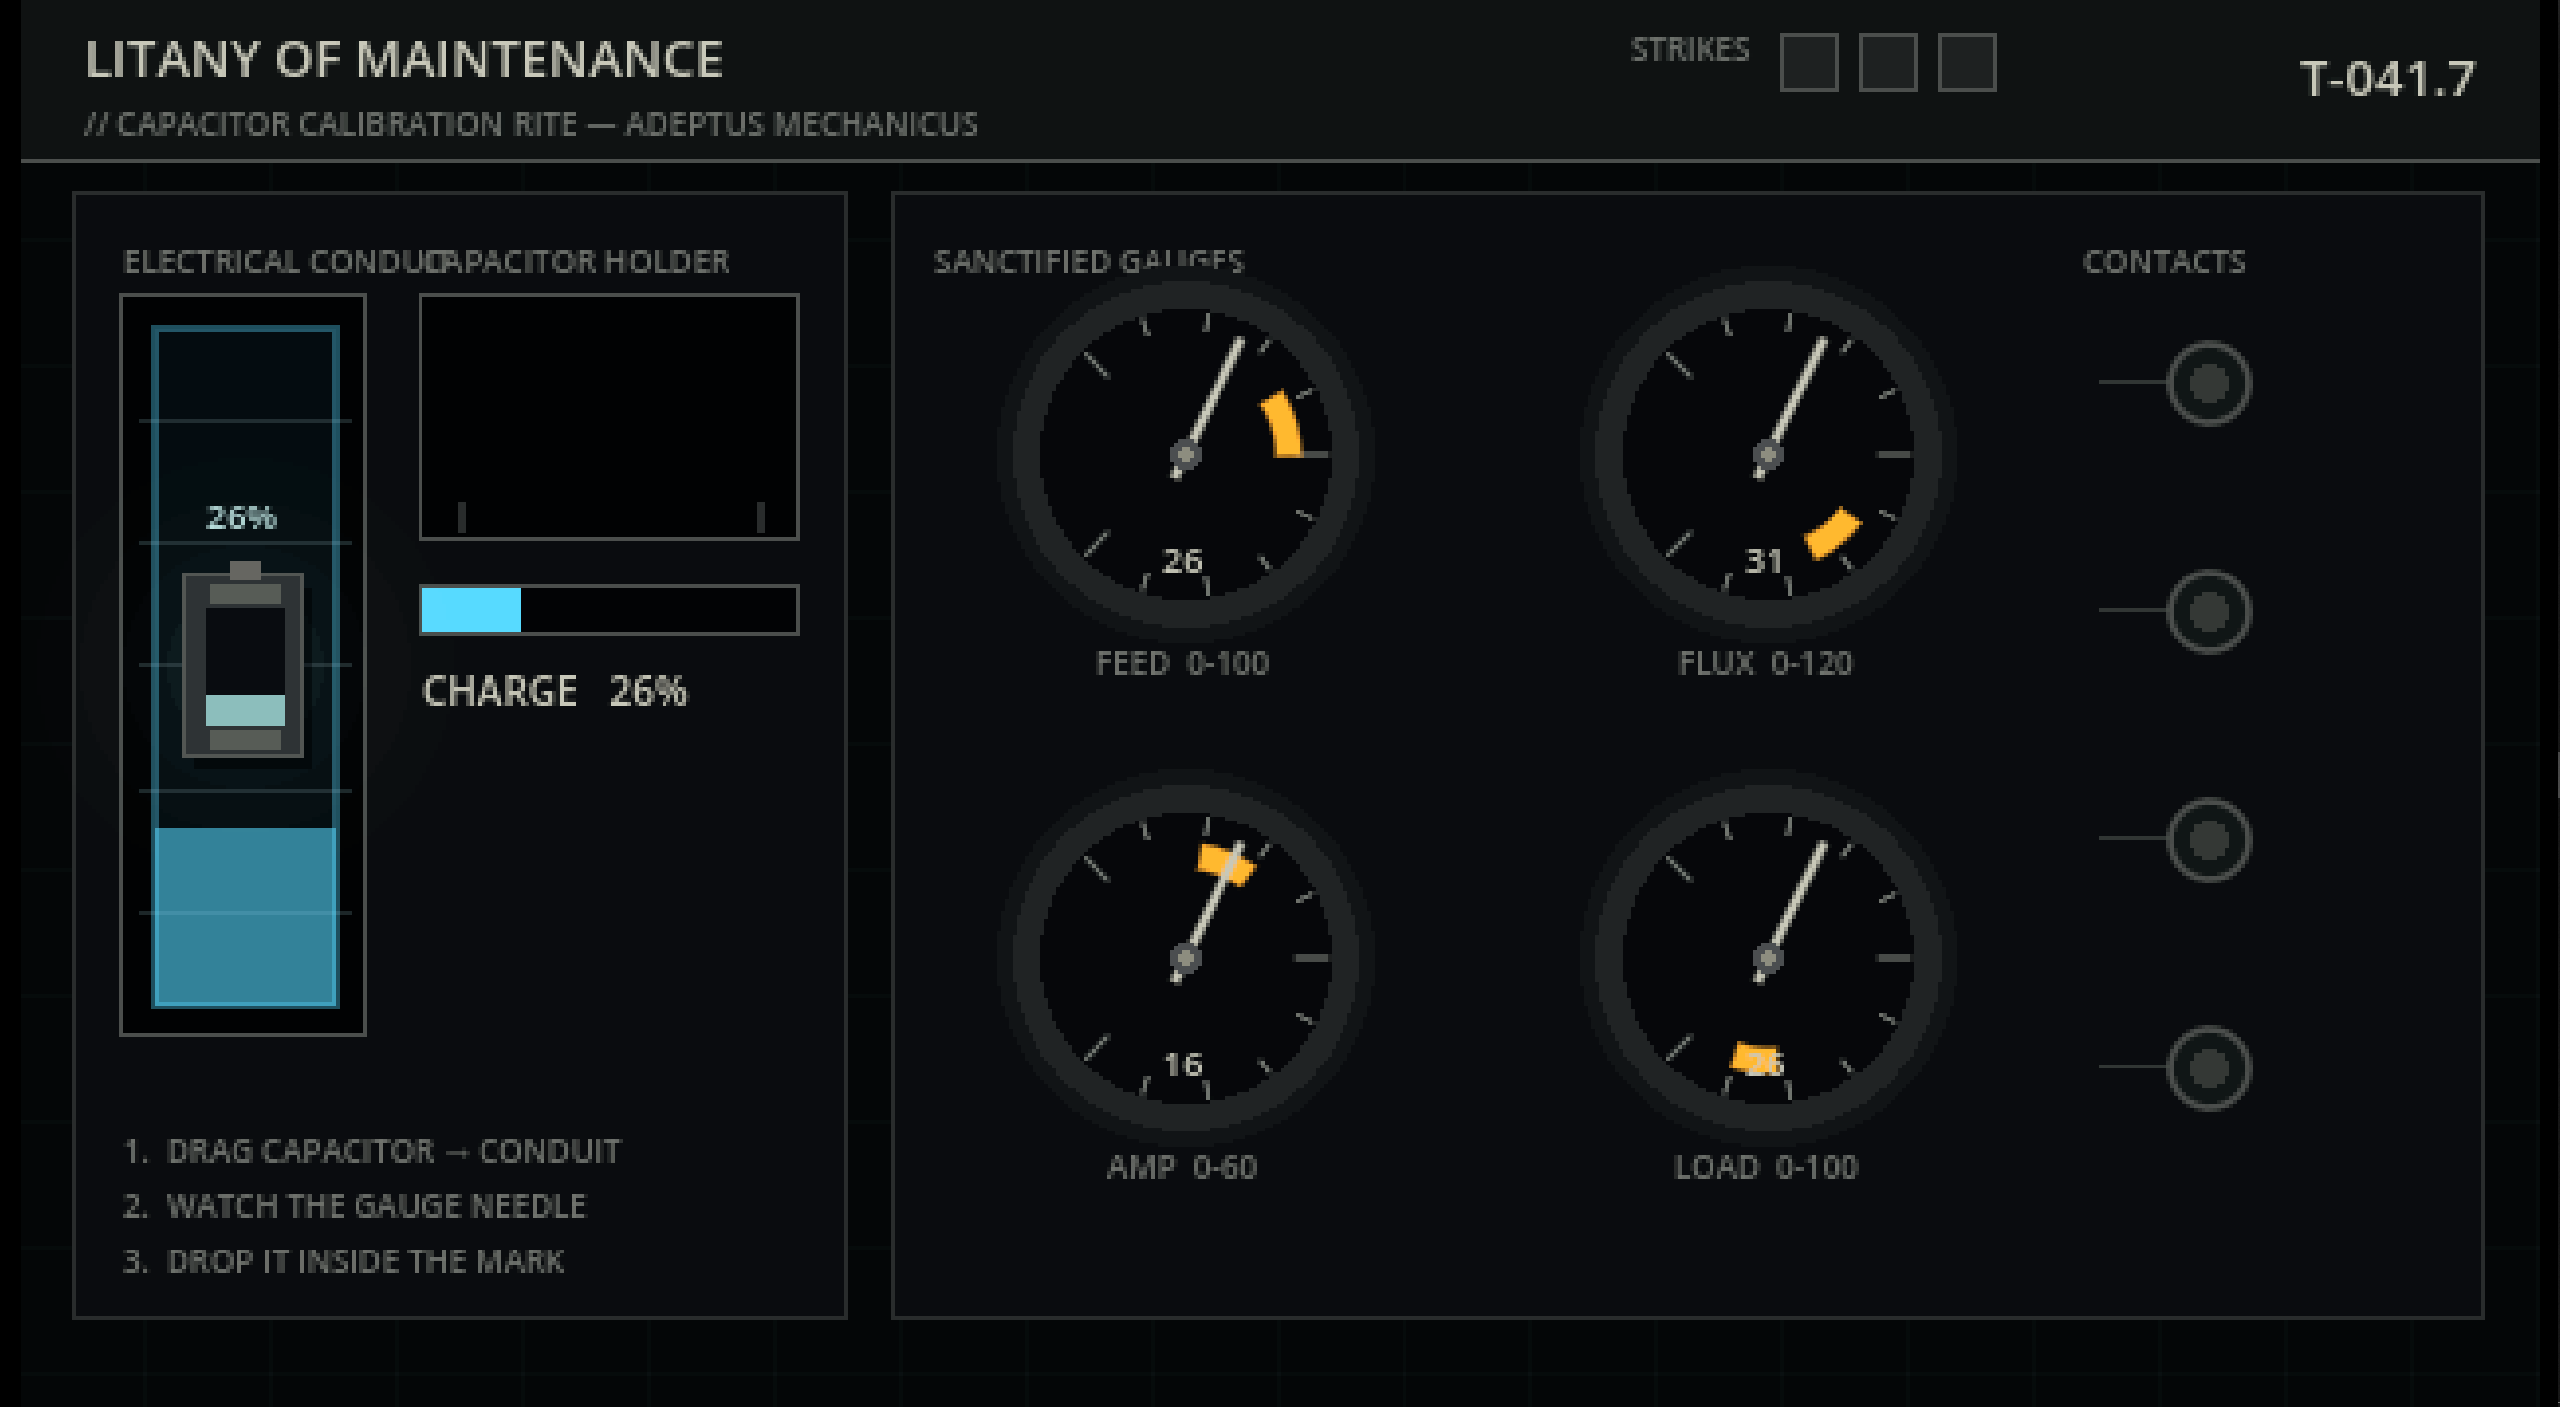This screenshot has width=2560, height=1407.
Task: Click the first strike box
Action: coord(1808,62)
